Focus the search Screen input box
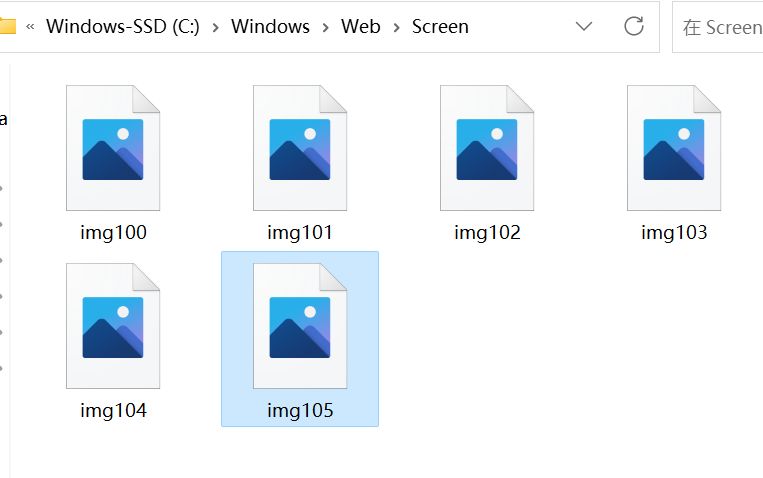Viewport: 763px width, 478px height. 717,27
